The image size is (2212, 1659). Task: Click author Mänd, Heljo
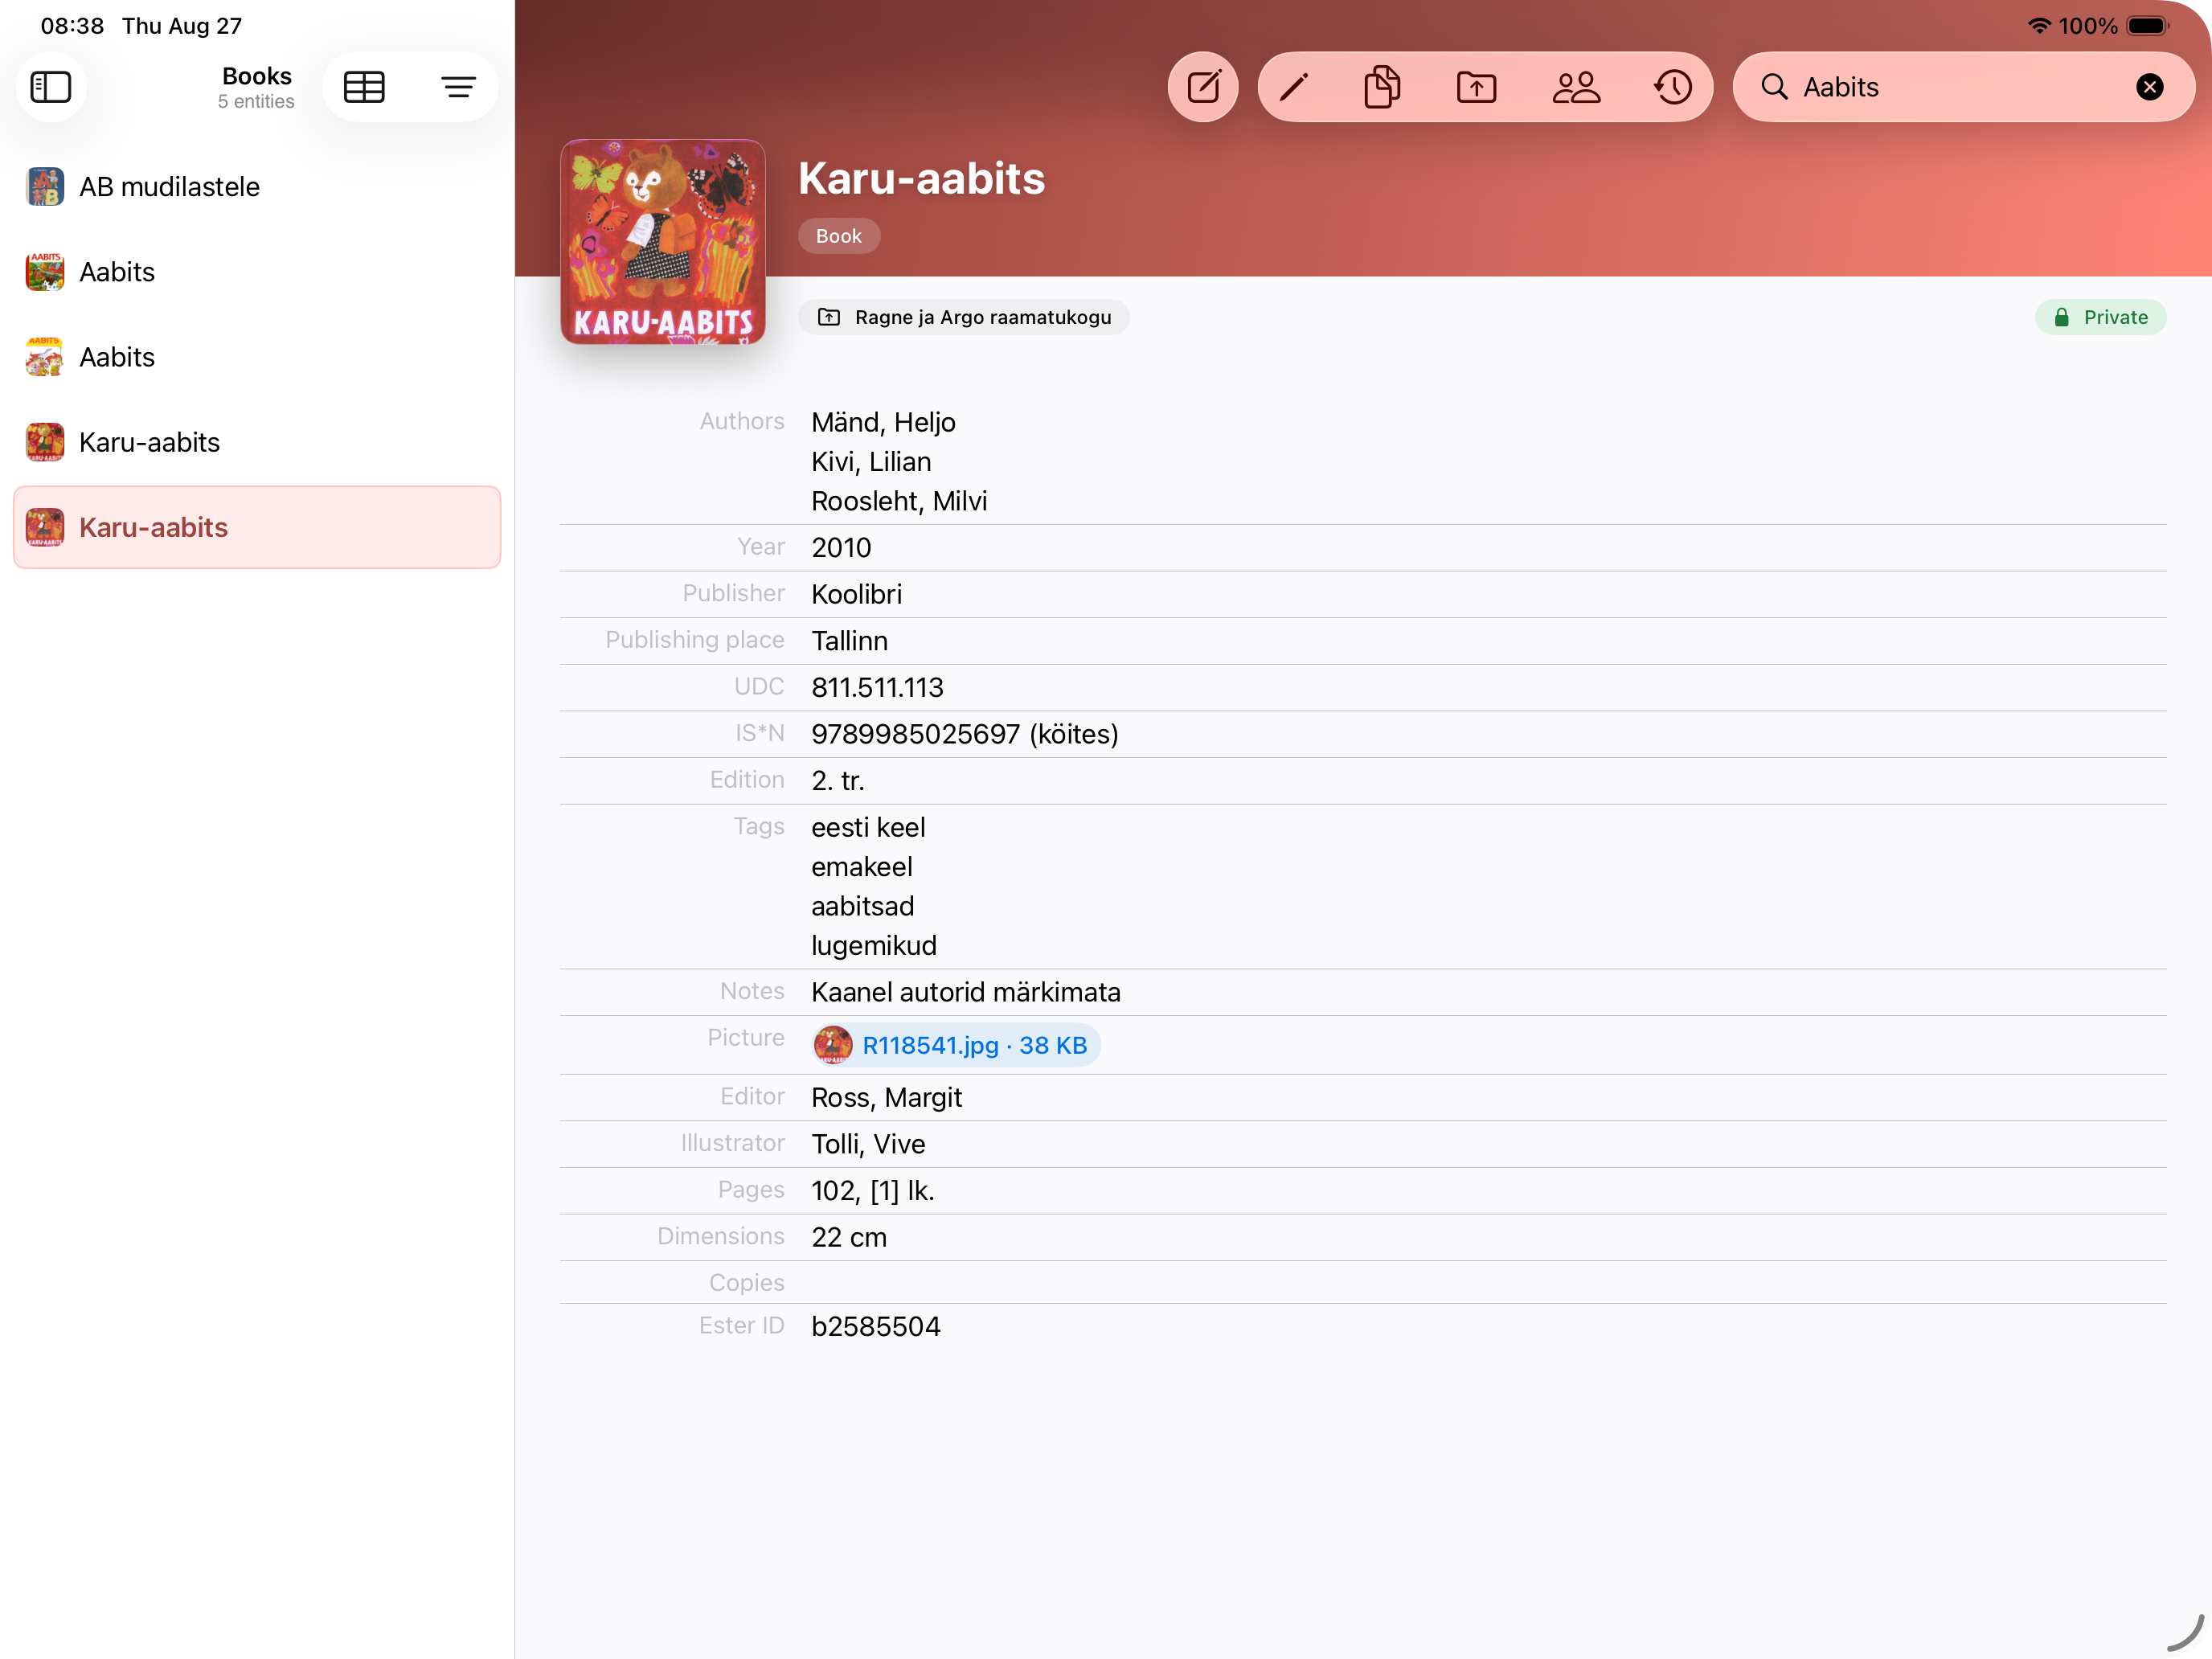883,422
